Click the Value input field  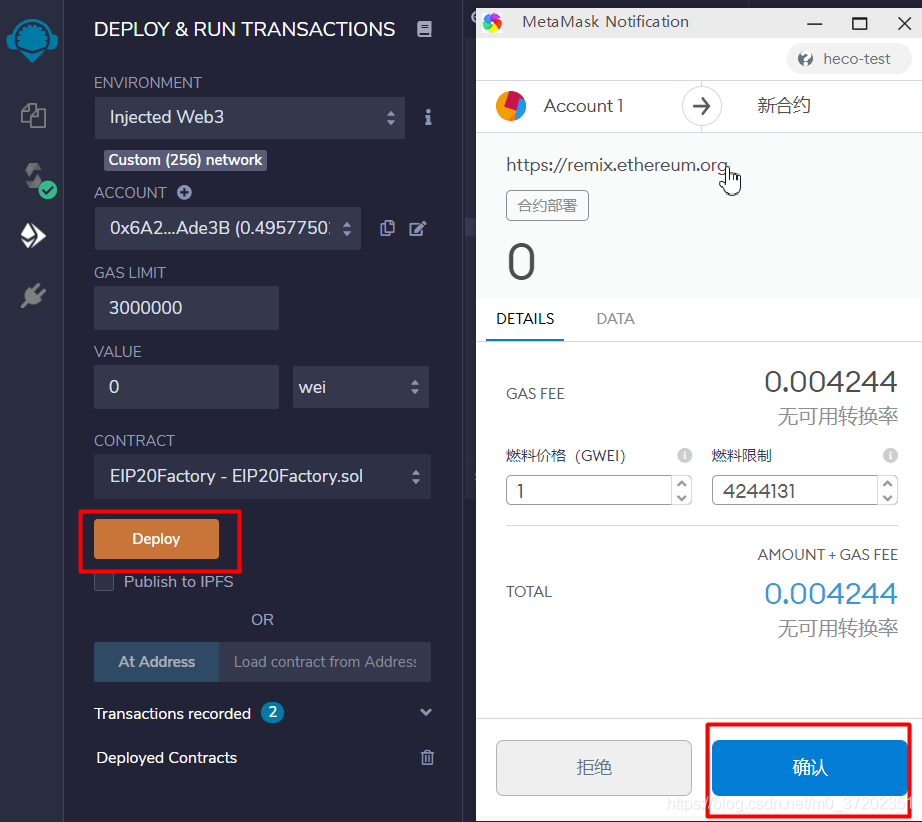click(x=186, y=387)
